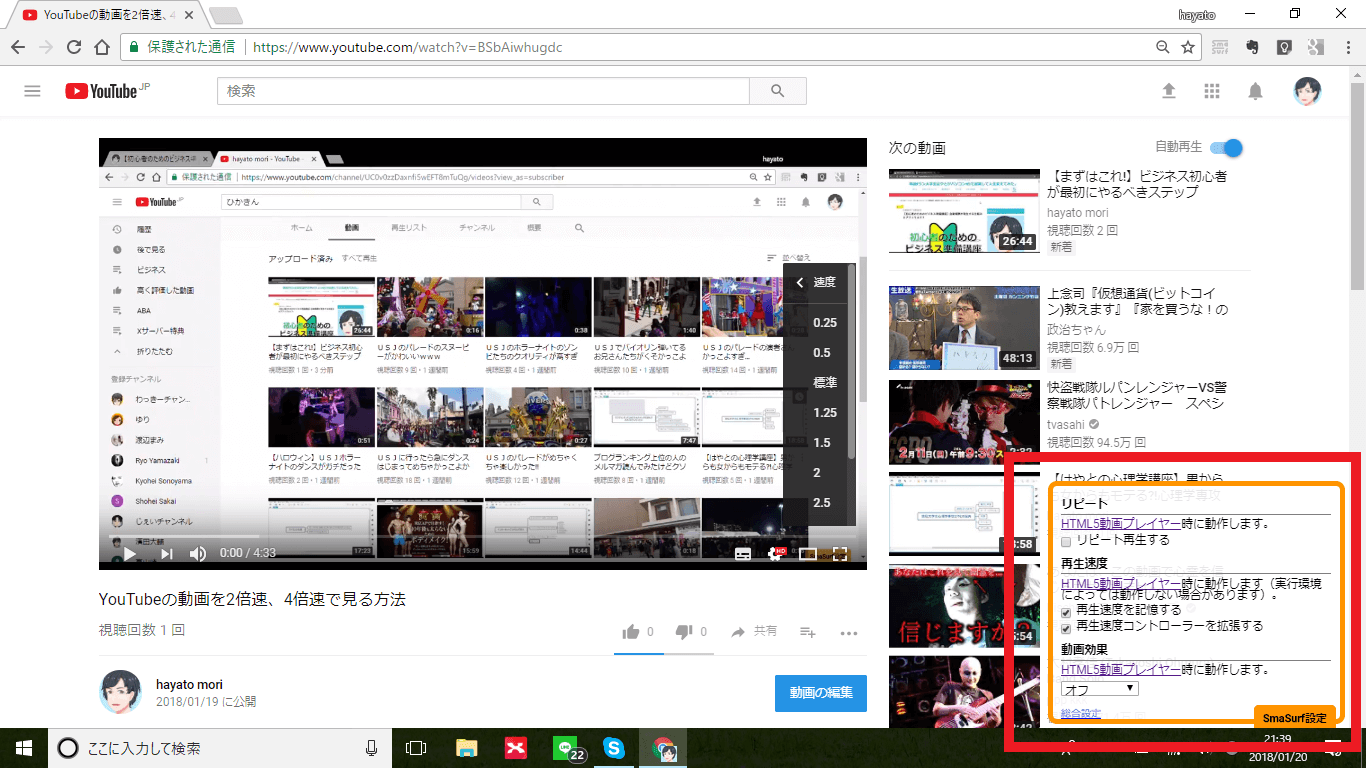Viewport: 1366px width, 768px height.
Task: Select 1.25 playback speed
Action: (825, 413)
